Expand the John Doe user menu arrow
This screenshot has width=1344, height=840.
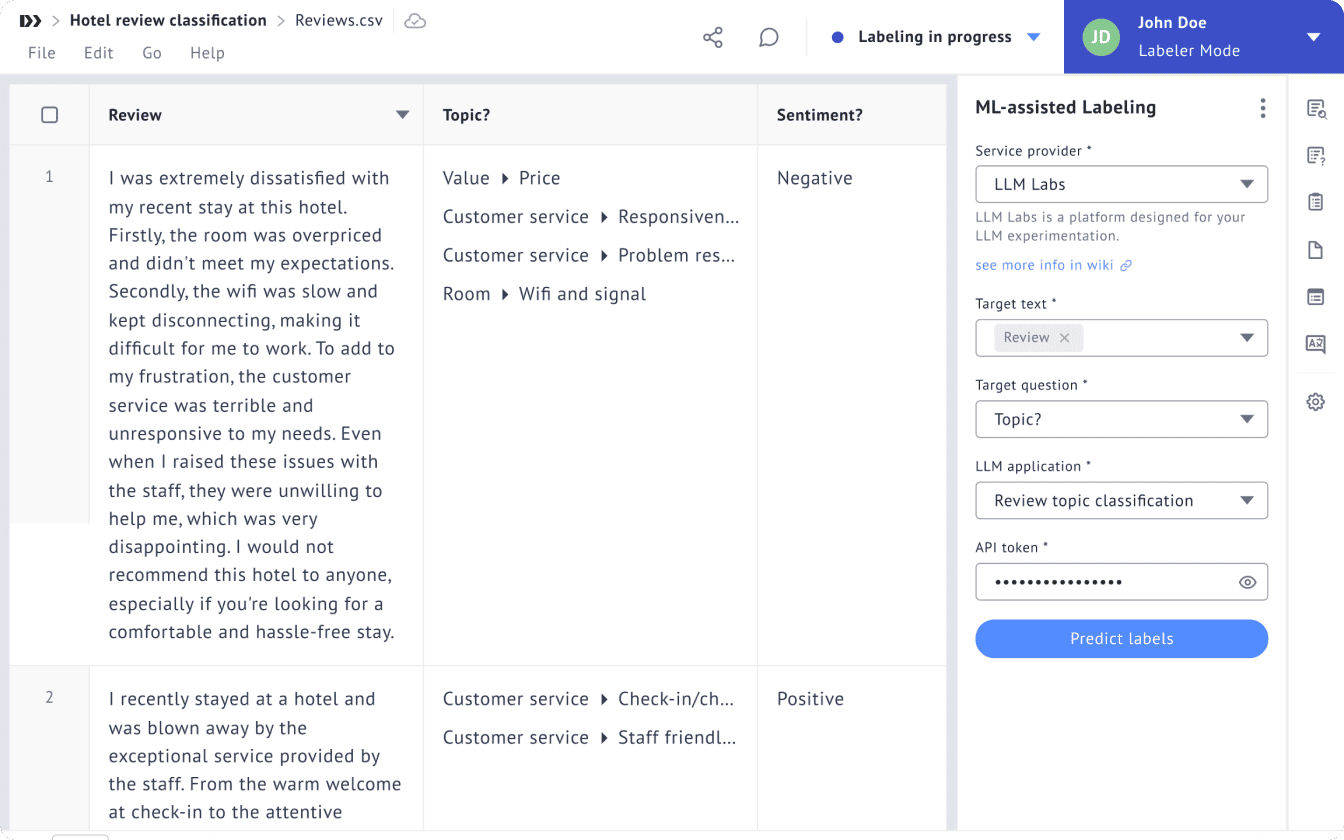point(1314,37)
